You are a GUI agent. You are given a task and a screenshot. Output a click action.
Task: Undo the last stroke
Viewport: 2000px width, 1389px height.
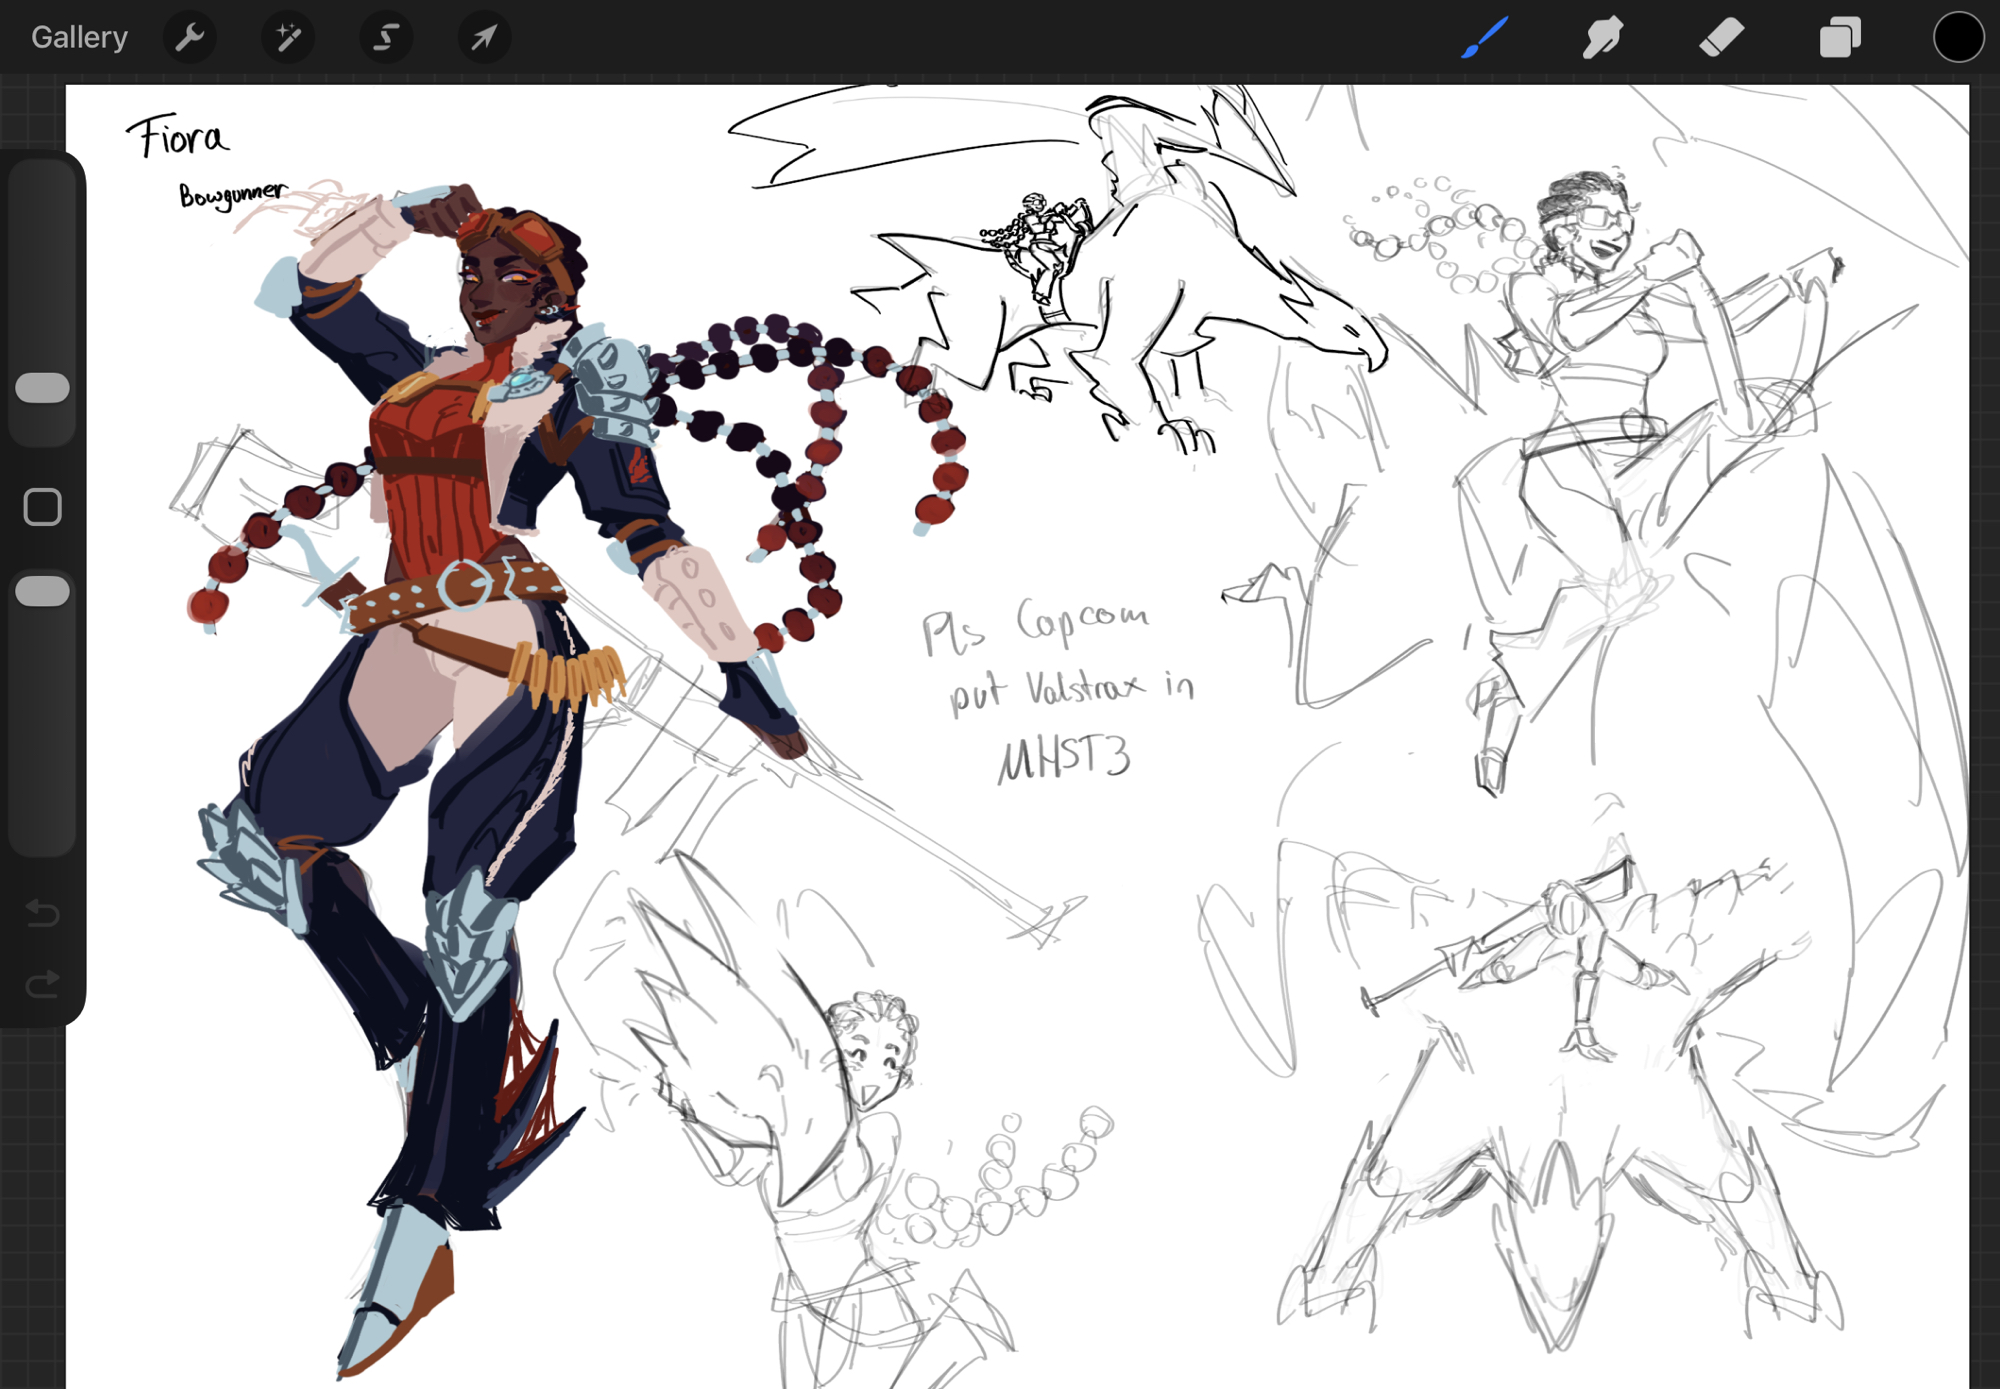coord(43,913)
